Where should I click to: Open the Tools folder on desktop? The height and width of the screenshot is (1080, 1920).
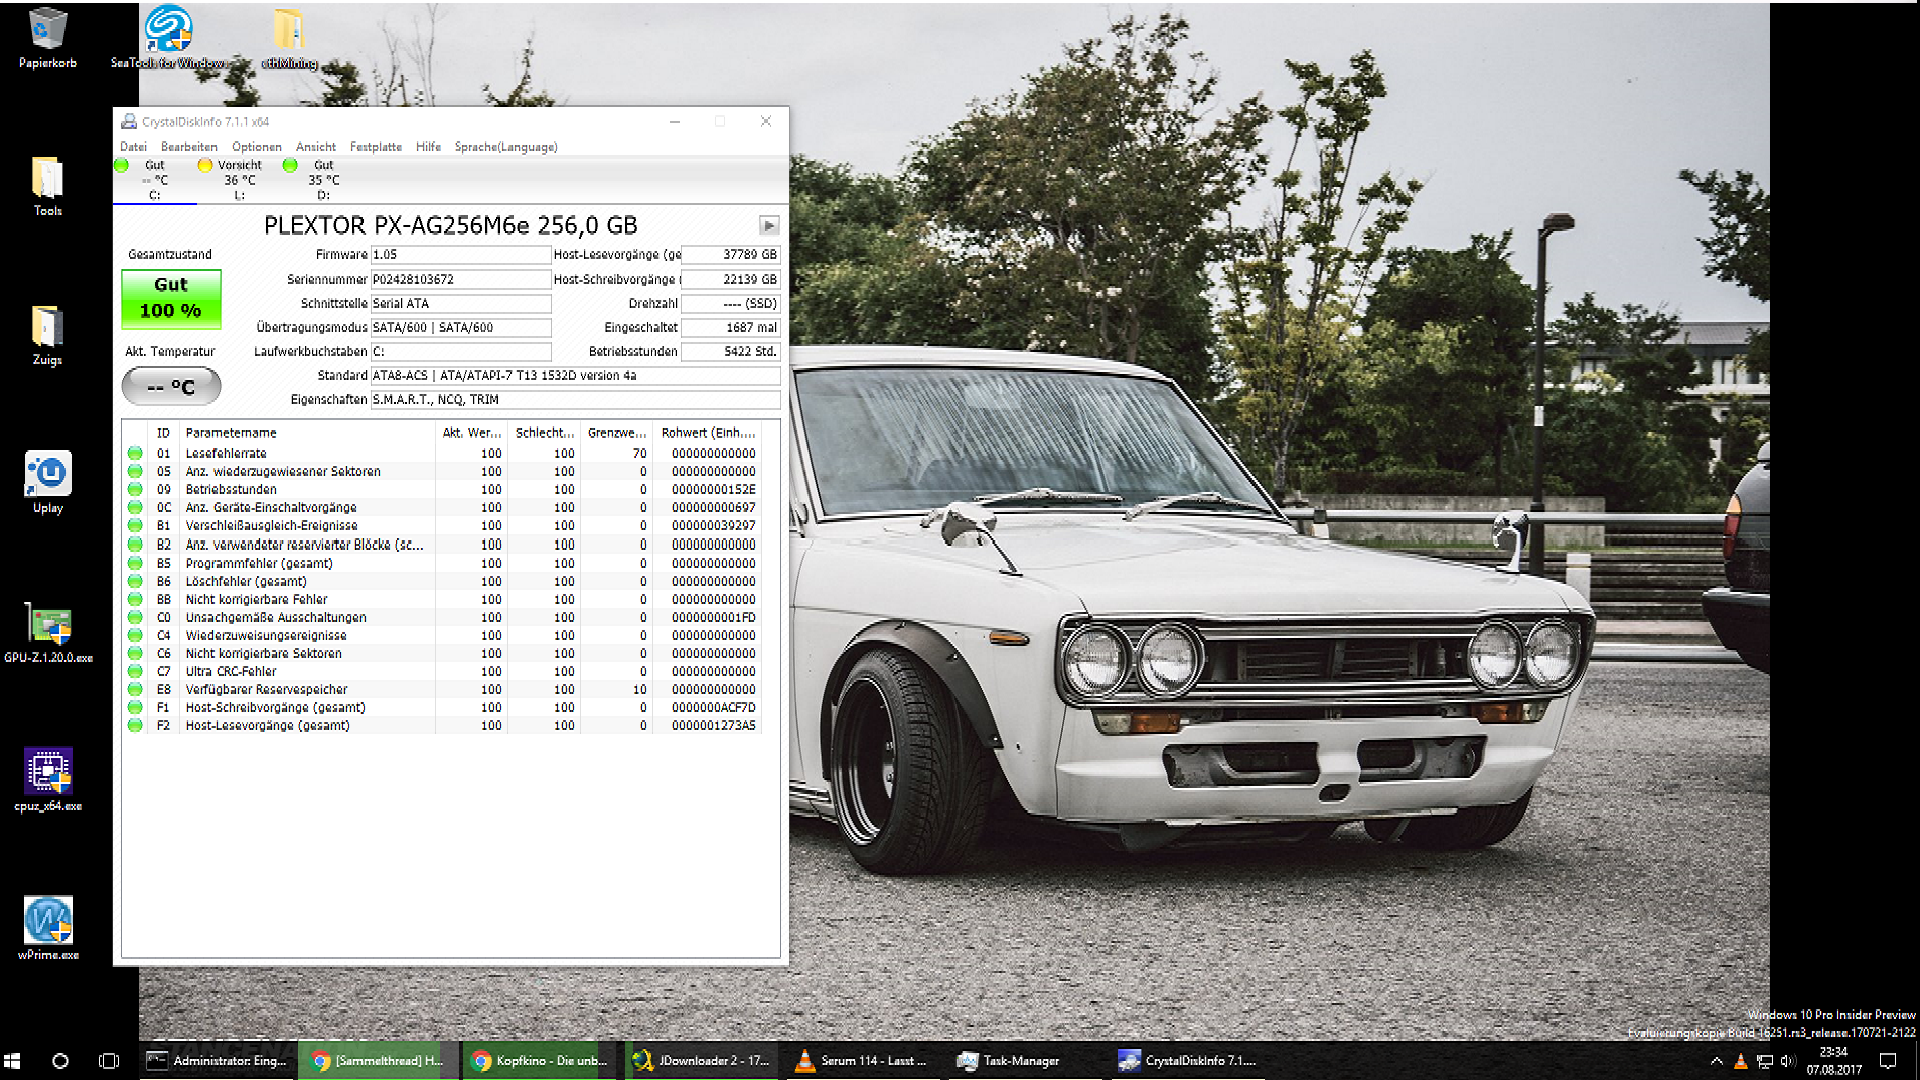[x=47, y=179]
